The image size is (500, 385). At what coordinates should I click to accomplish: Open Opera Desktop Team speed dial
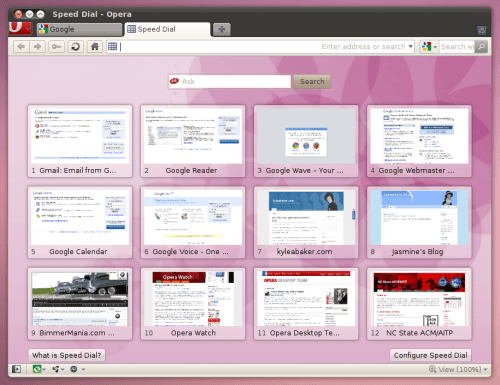[x=306, y=304]
